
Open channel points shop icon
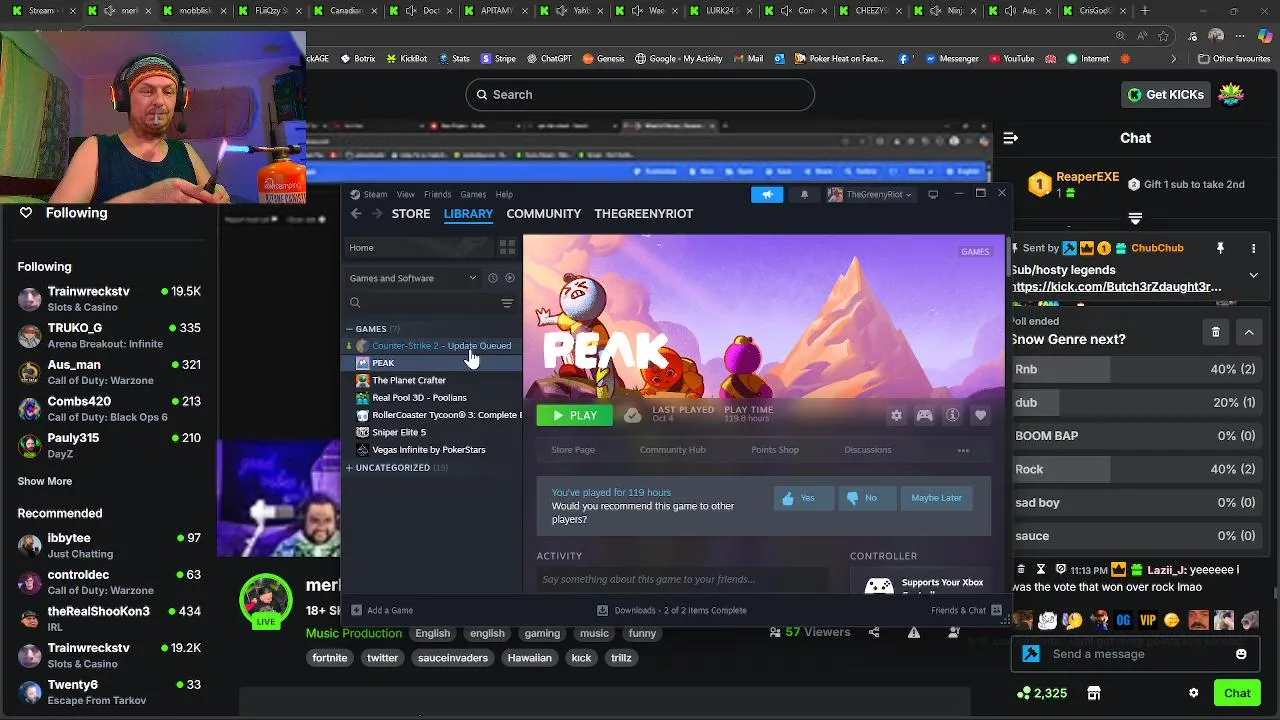1094,693
